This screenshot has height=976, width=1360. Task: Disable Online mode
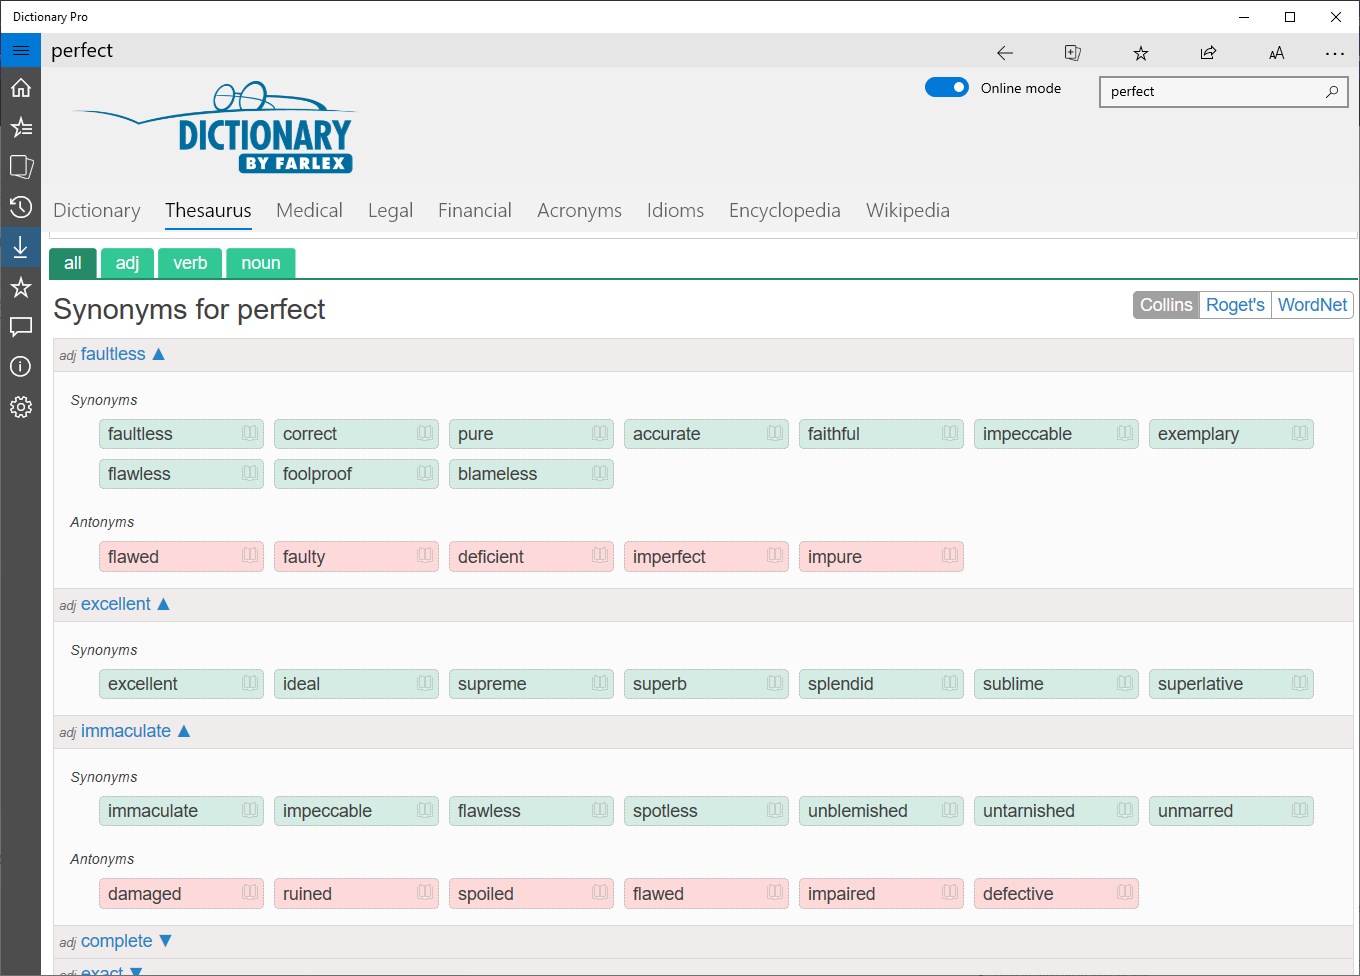click(946, 87)
